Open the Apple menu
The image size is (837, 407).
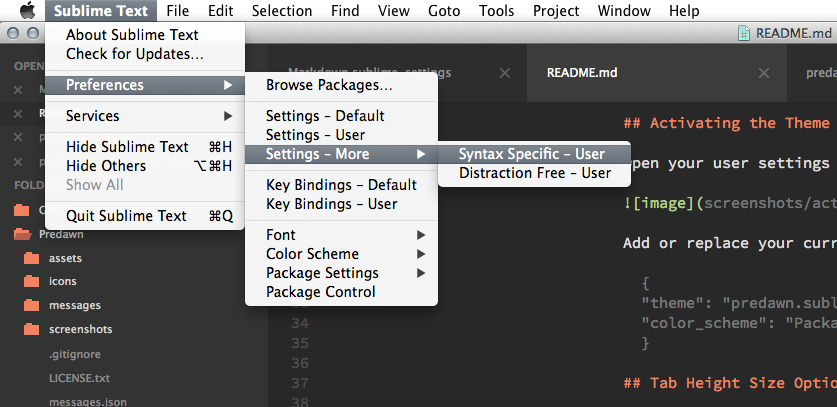[28, 10]
